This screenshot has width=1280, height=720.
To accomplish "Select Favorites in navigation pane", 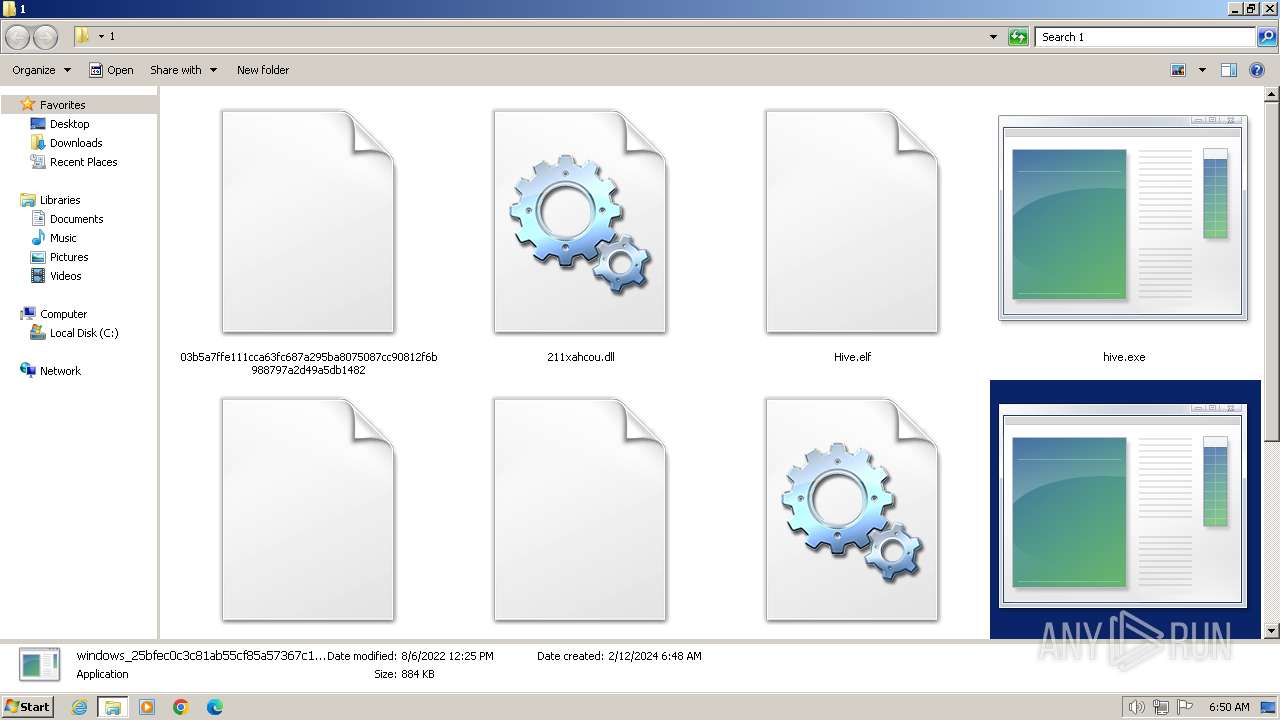I will (x=62, y=105).
